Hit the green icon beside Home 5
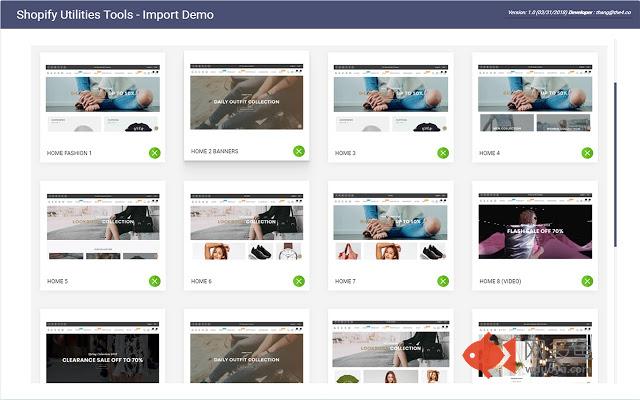Viewport: 640px width, 400px height. [x=155, y=281]
